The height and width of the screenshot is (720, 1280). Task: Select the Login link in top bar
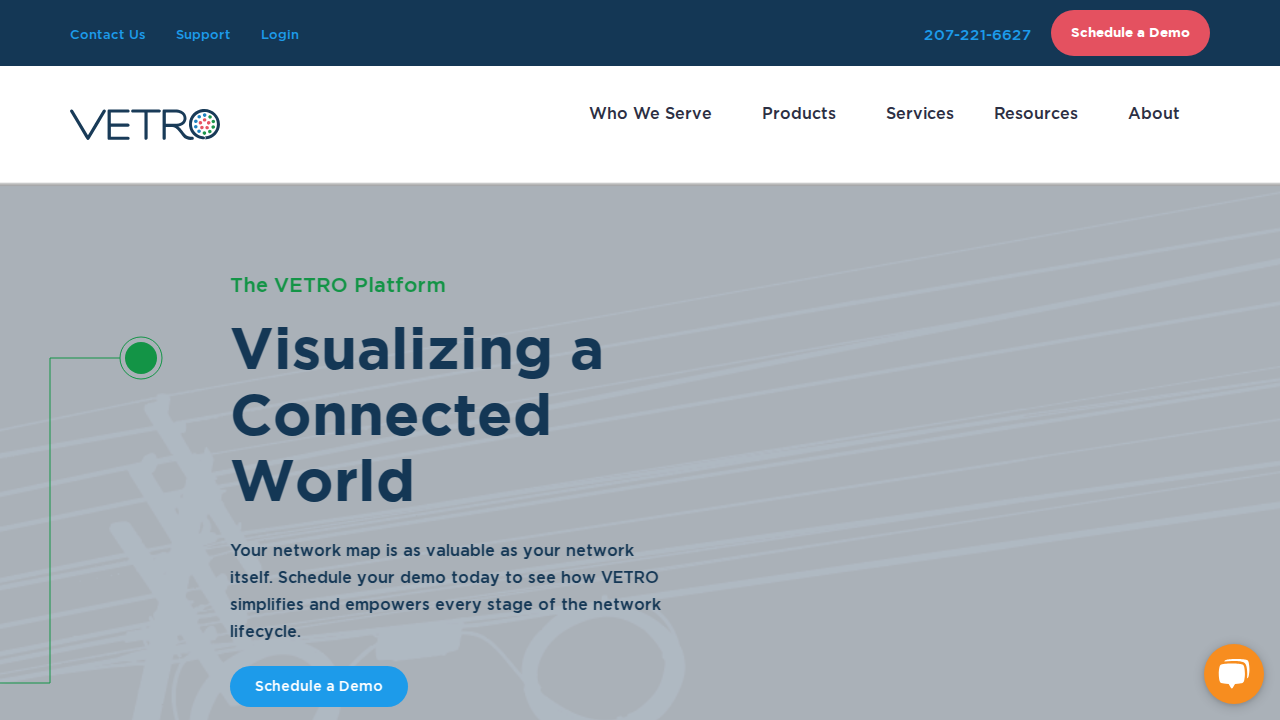[x=280, y=34]
